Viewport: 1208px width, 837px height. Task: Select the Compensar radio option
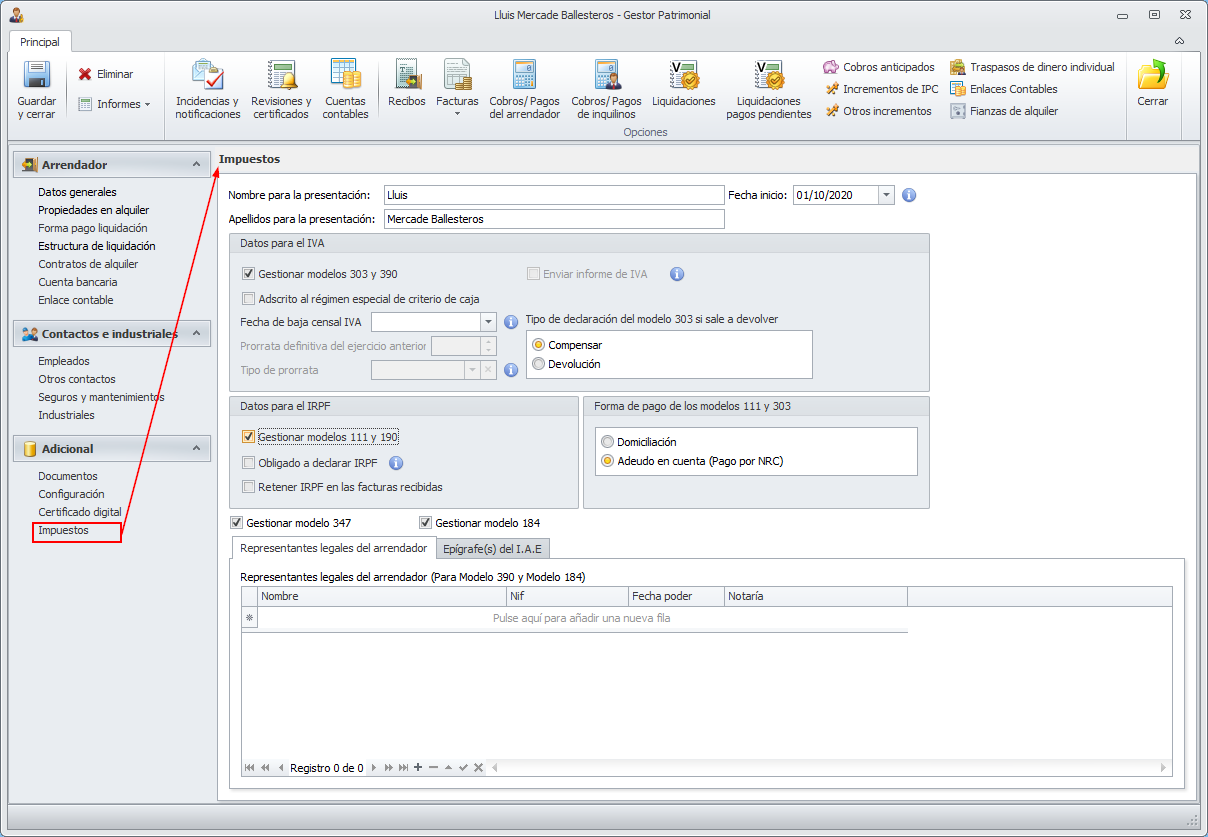point(539,345)
